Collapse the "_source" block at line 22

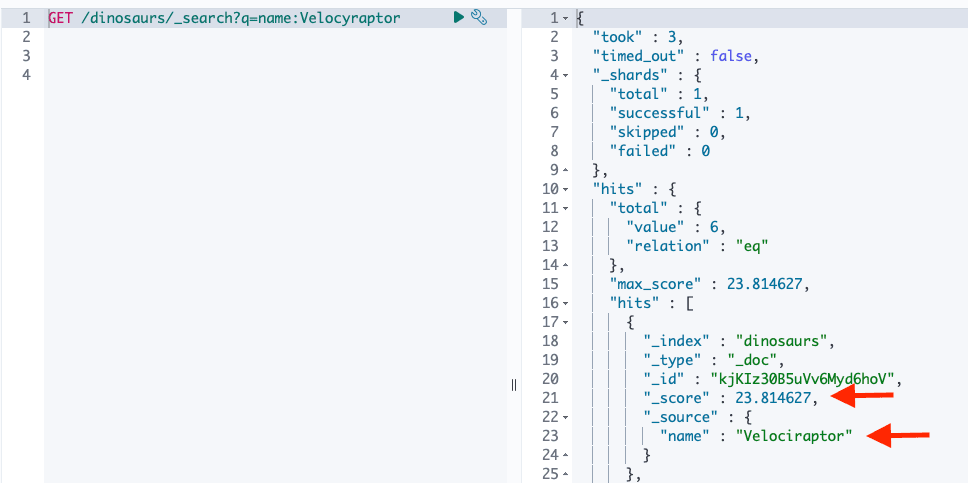[567, 417]
